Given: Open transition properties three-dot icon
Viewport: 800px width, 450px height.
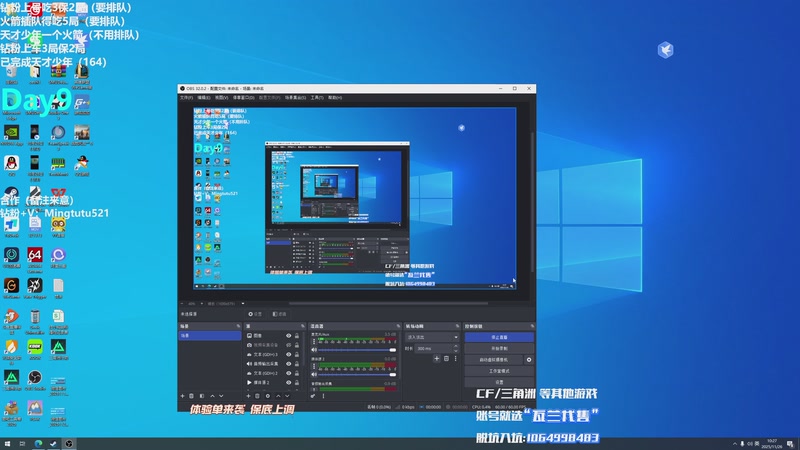Looking at the screenshot, I should point(456,359).
